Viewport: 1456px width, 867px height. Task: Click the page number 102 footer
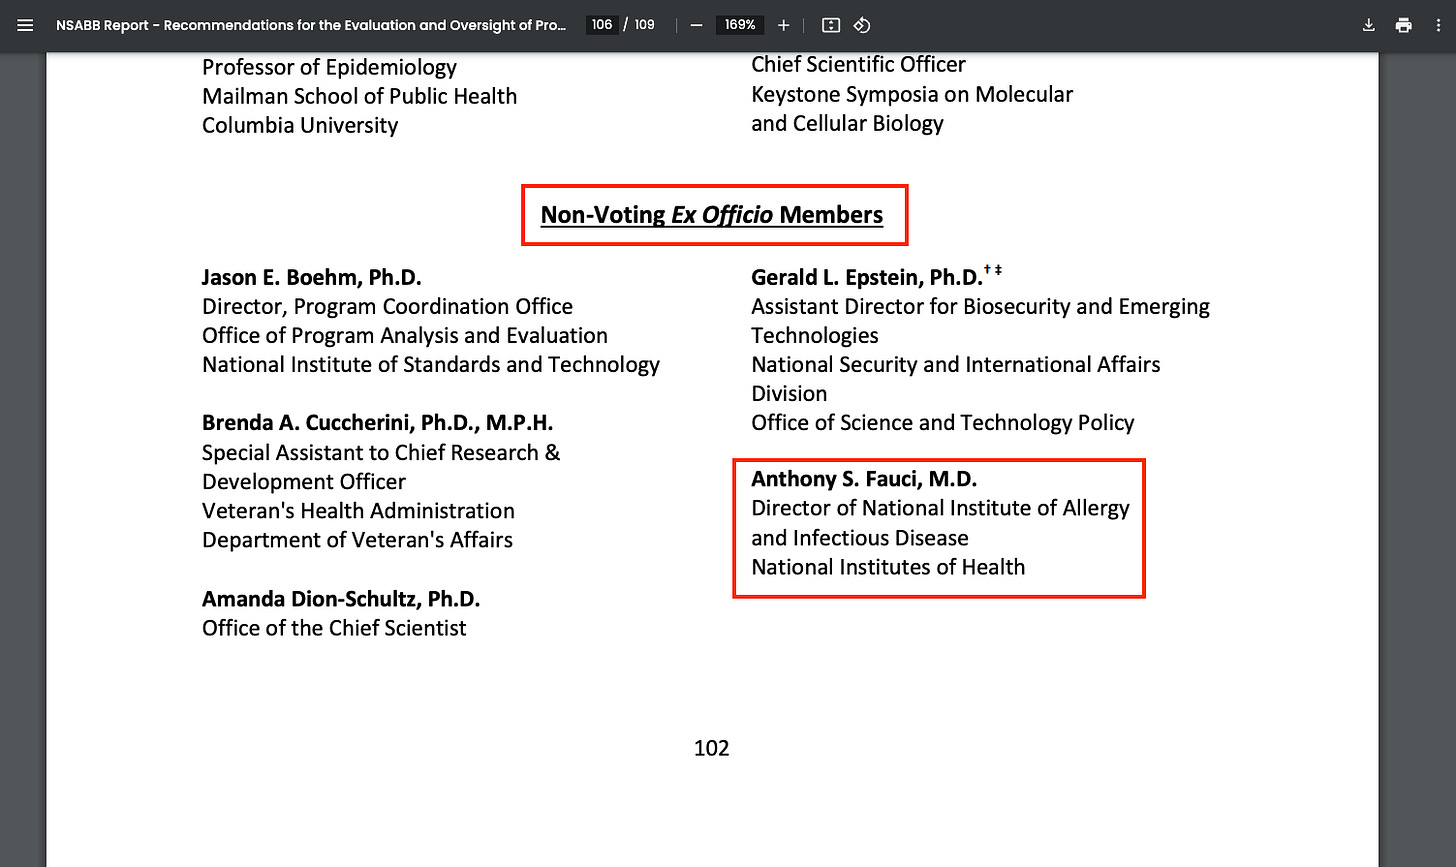711,748
